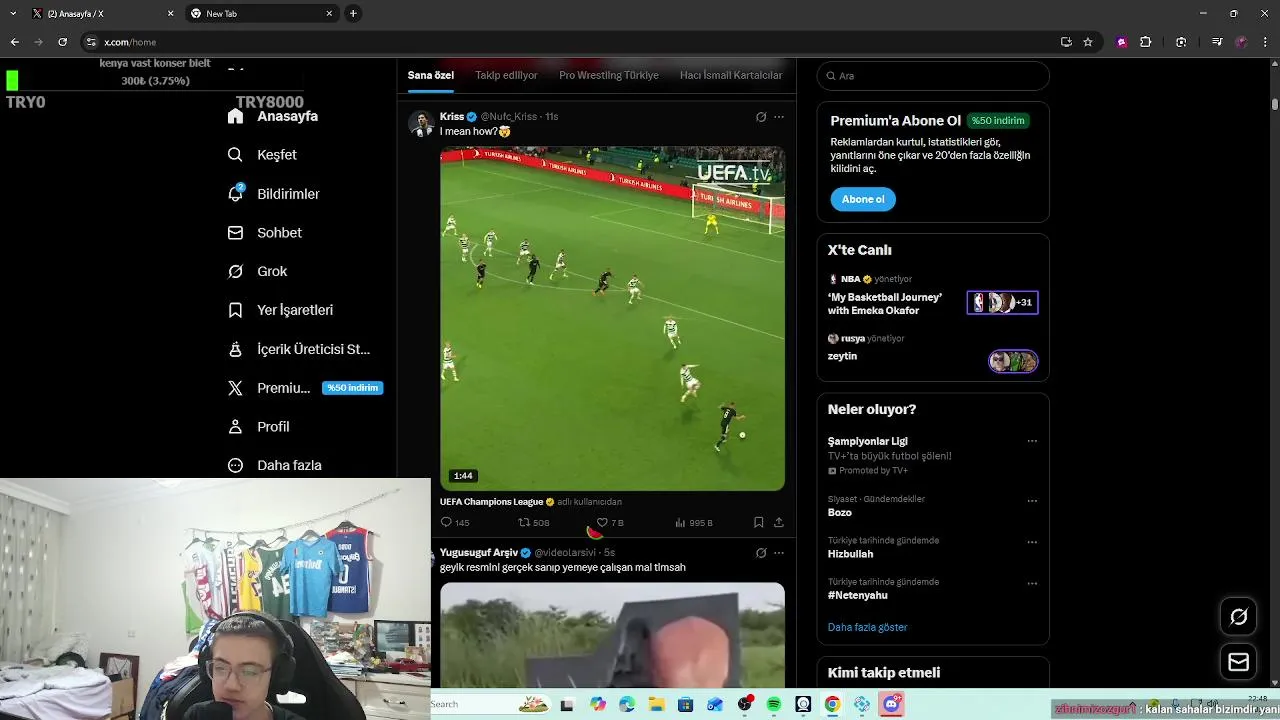Screen dimensions: 1280x720
Task: Reload the page with refresh icon
Action: (62, 42)
